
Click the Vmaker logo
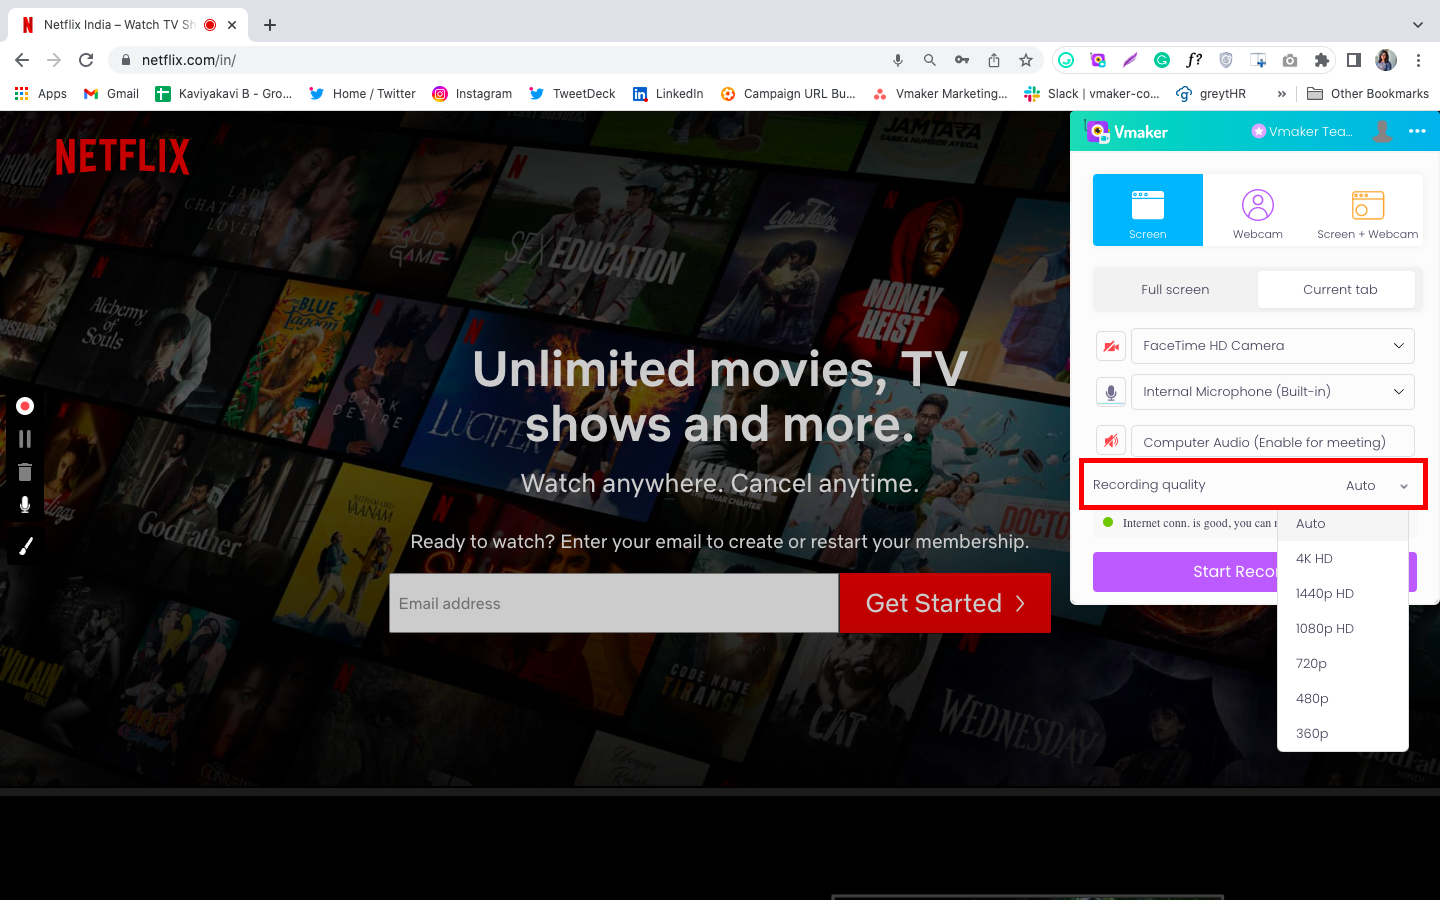click(1127, 131)
